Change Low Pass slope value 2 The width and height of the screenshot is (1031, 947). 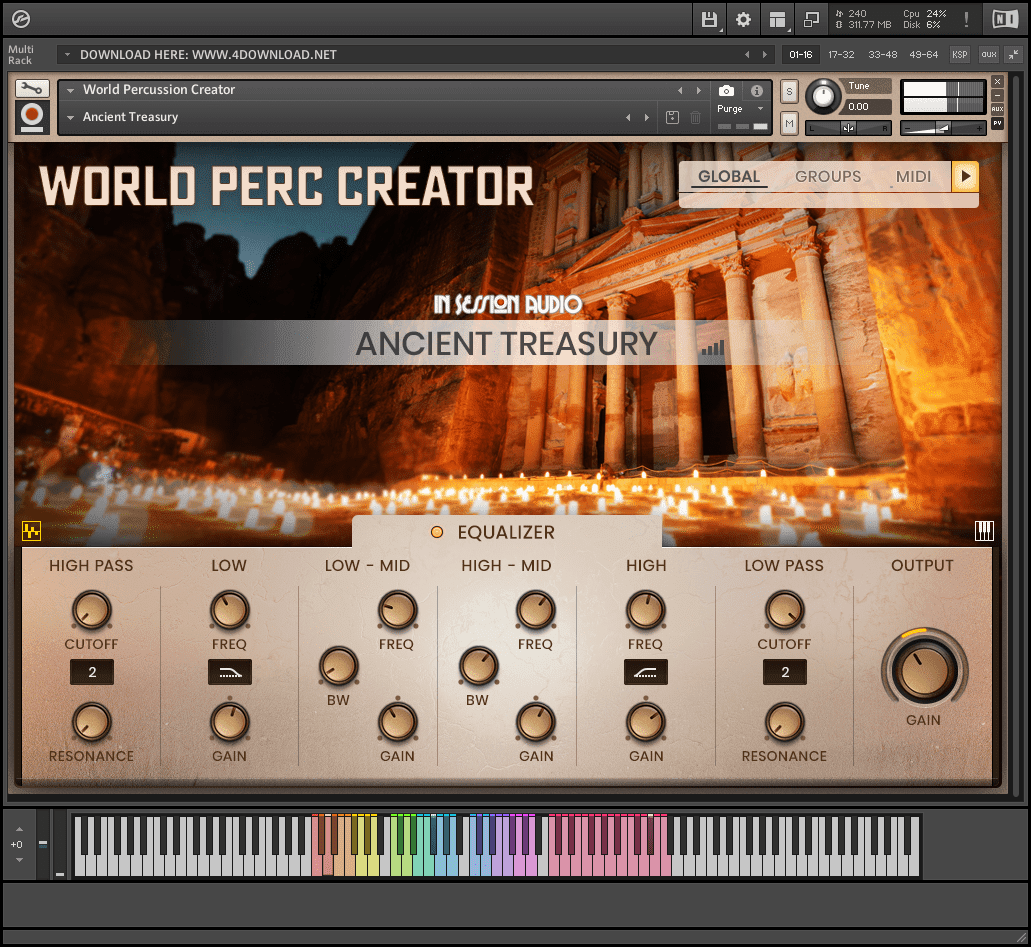point(785,672)
